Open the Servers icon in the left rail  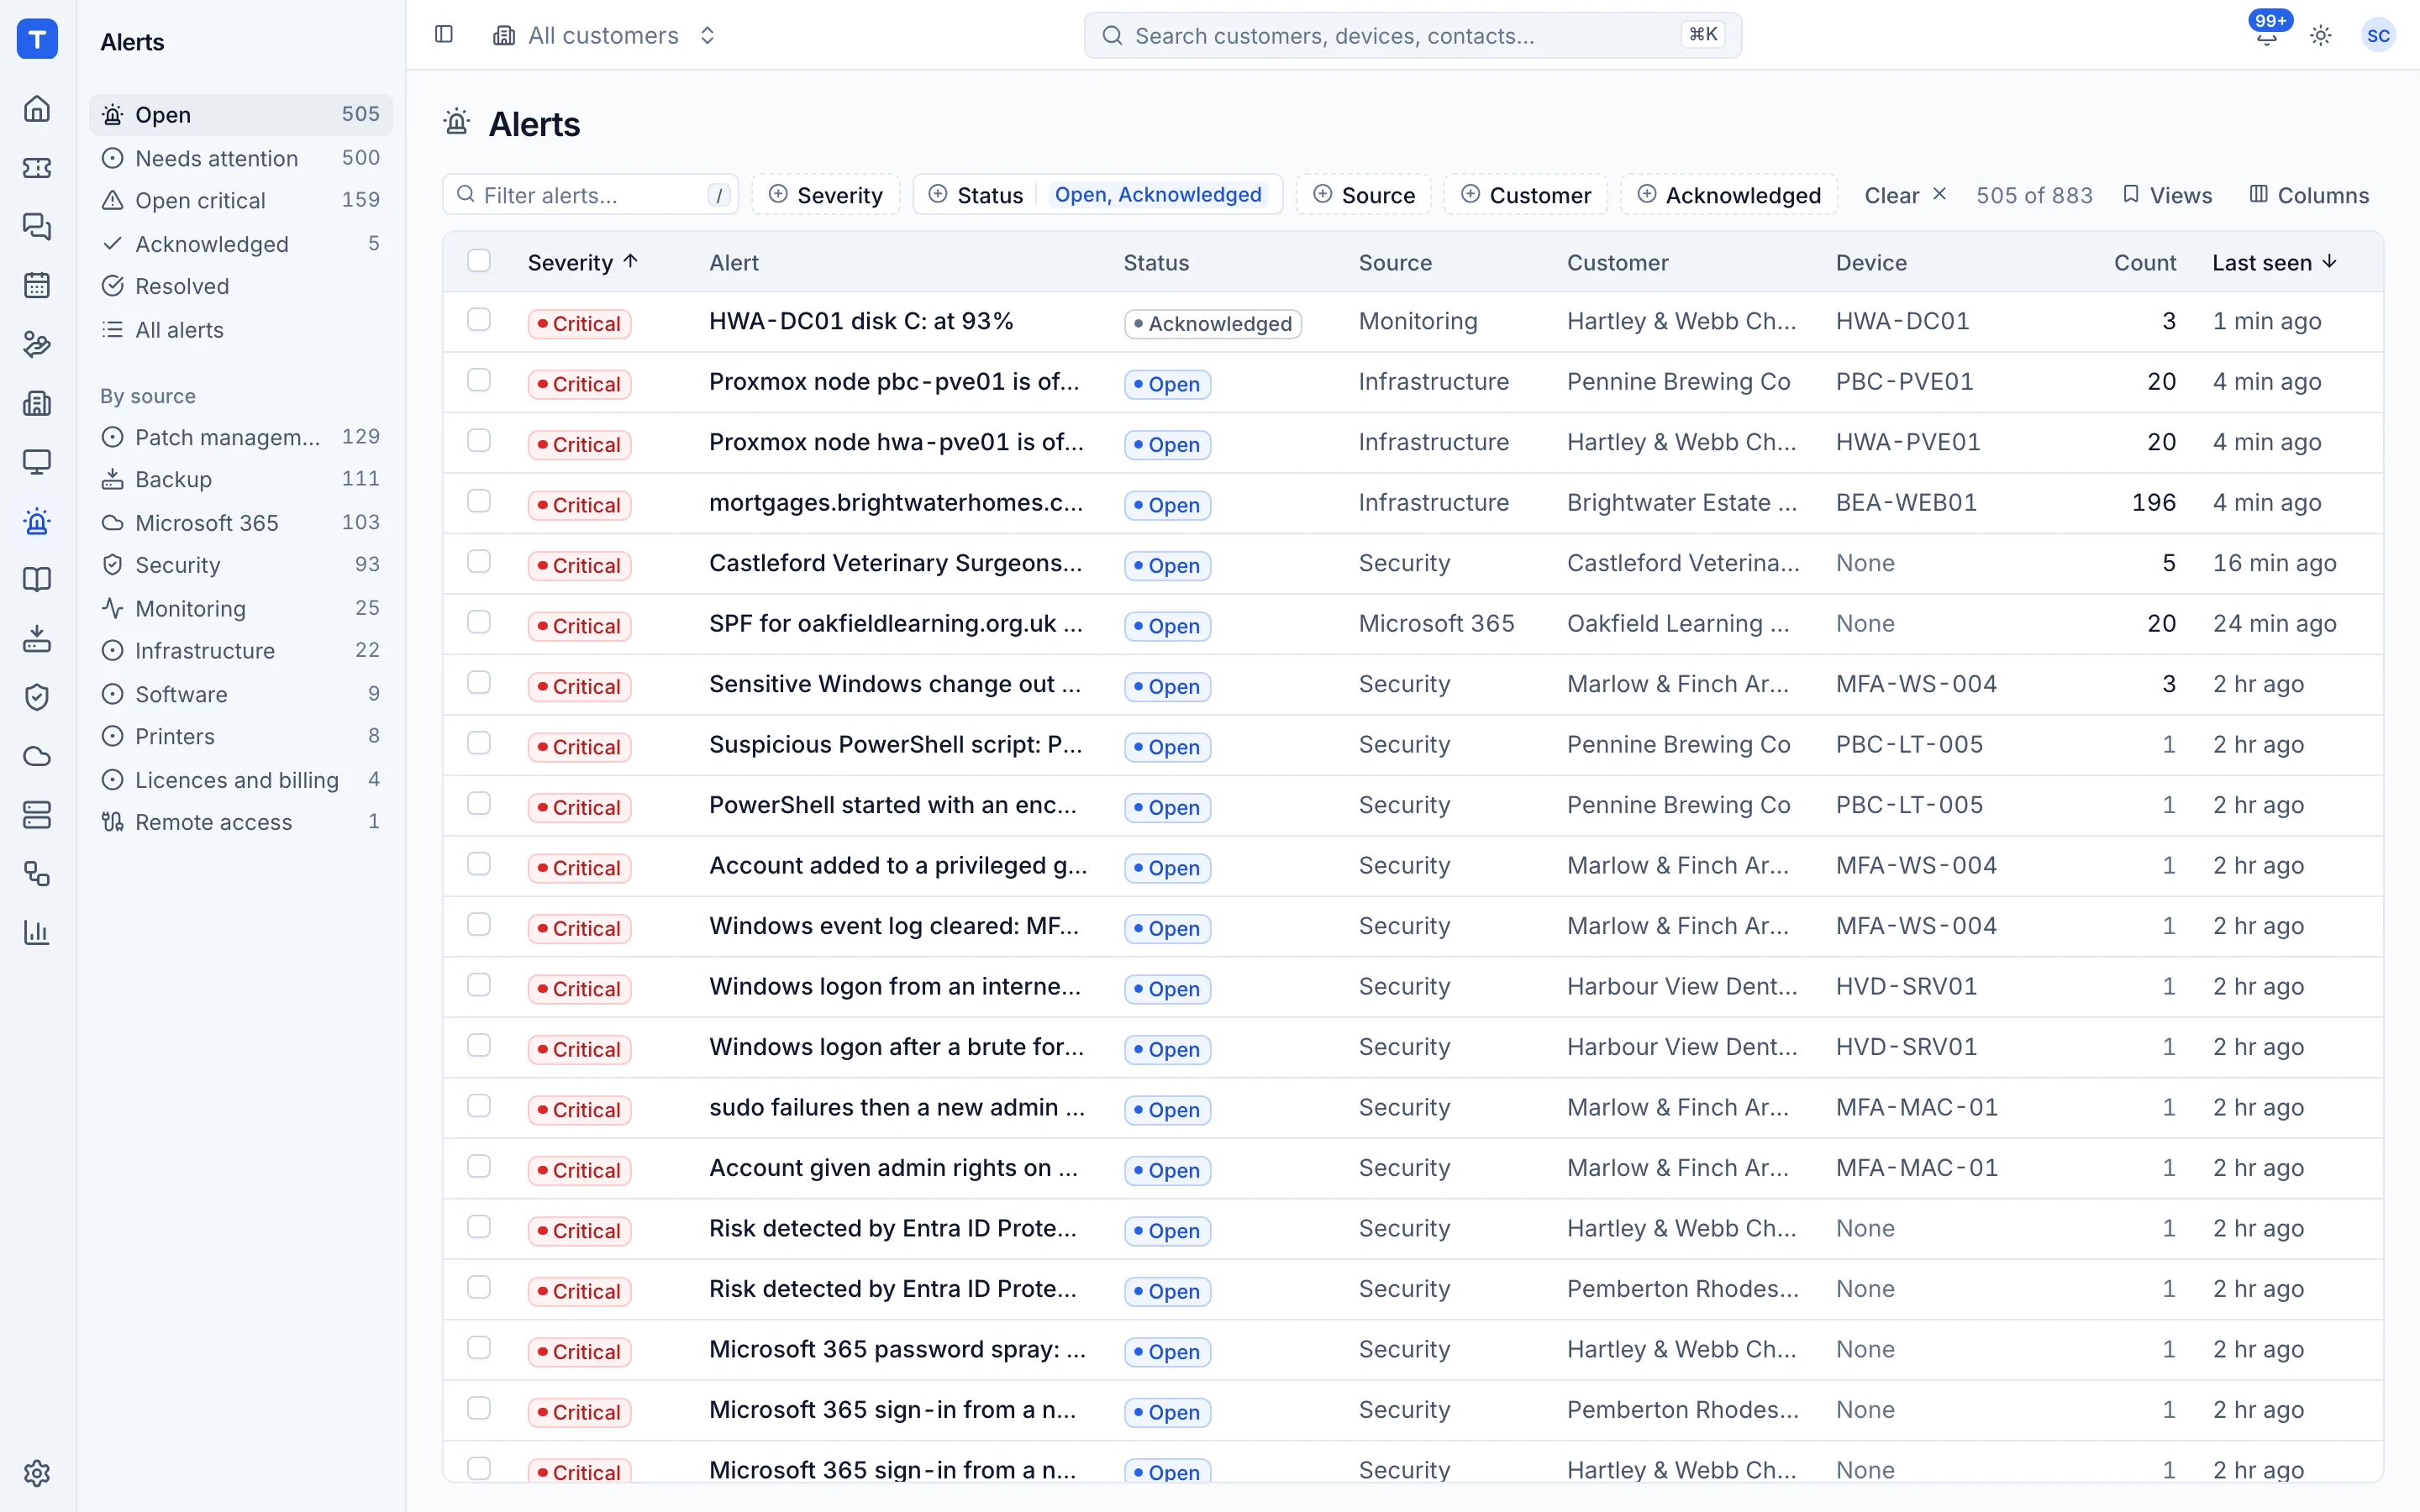(x=37, y=815)
